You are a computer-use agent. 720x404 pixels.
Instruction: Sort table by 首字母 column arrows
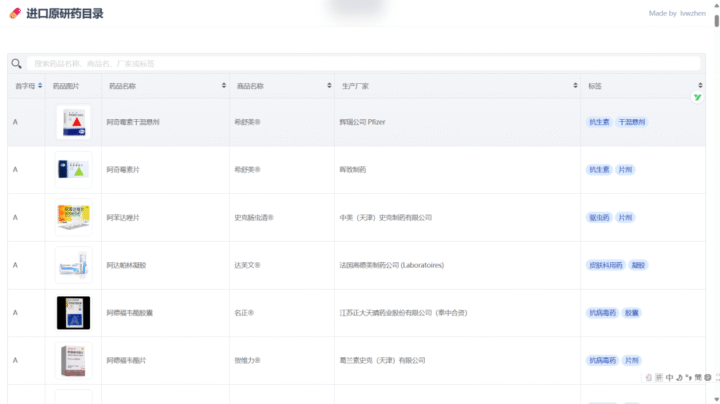coord(41,86)
